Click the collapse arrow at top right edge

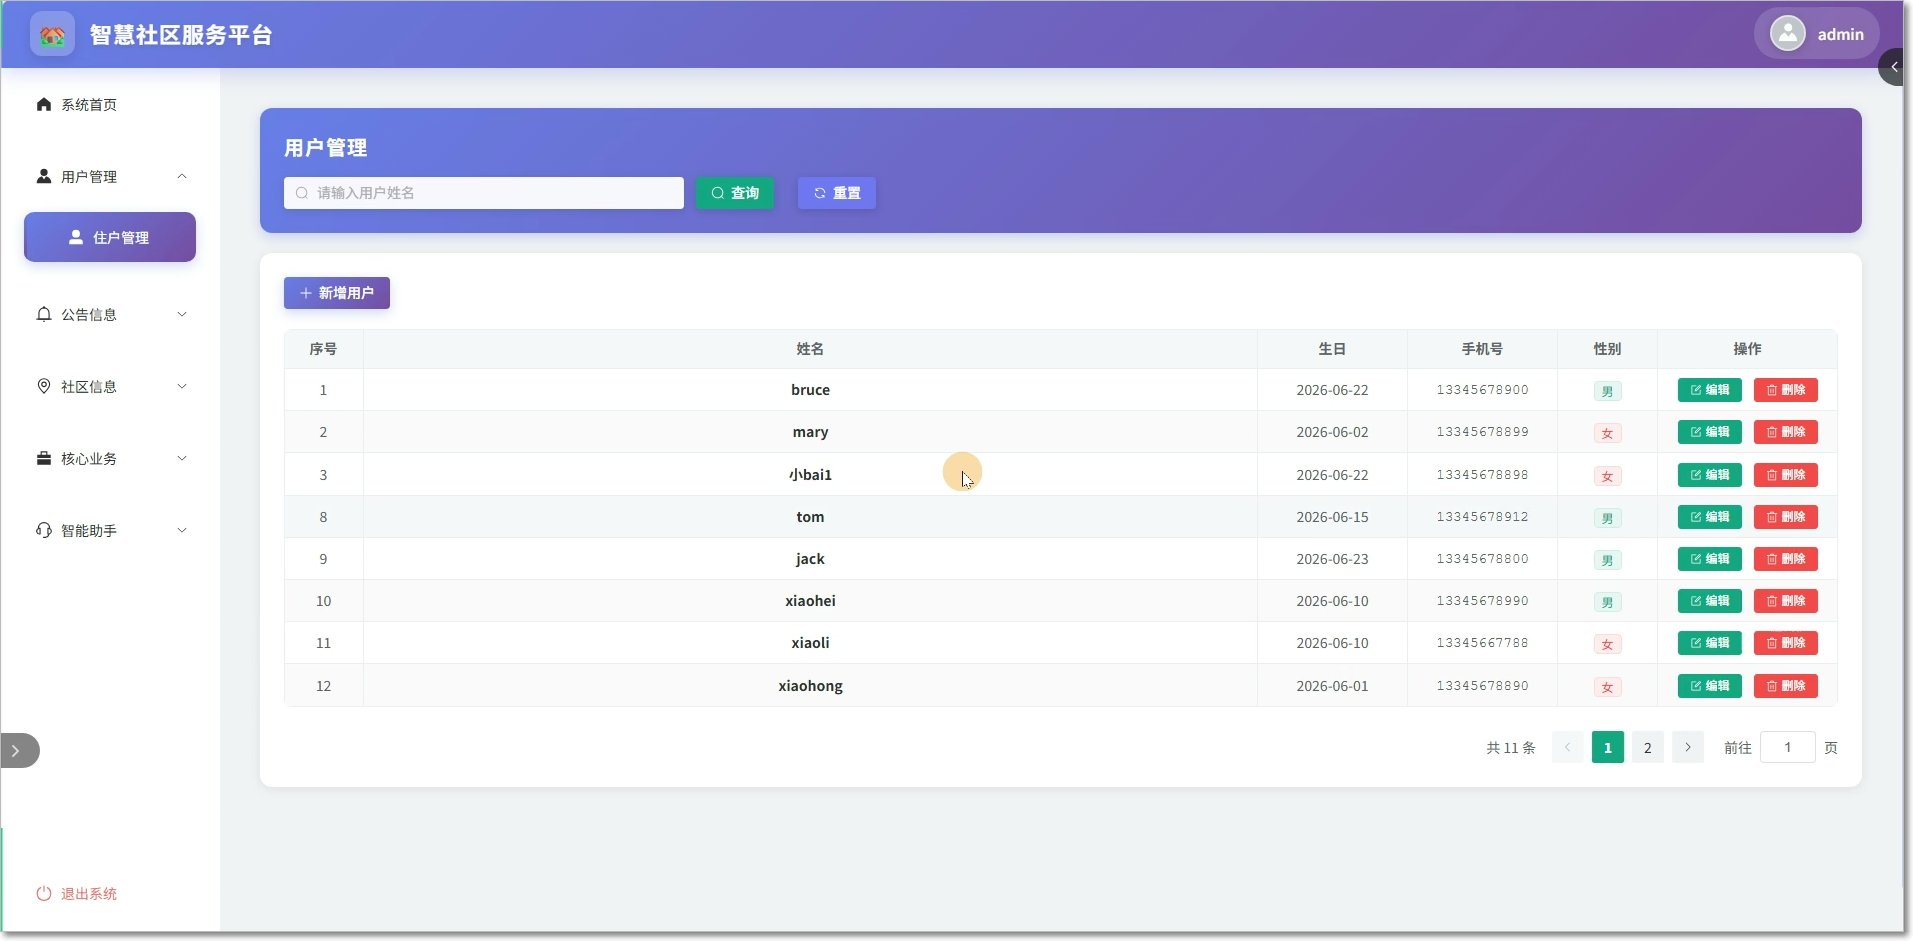tap(1894, 67)
